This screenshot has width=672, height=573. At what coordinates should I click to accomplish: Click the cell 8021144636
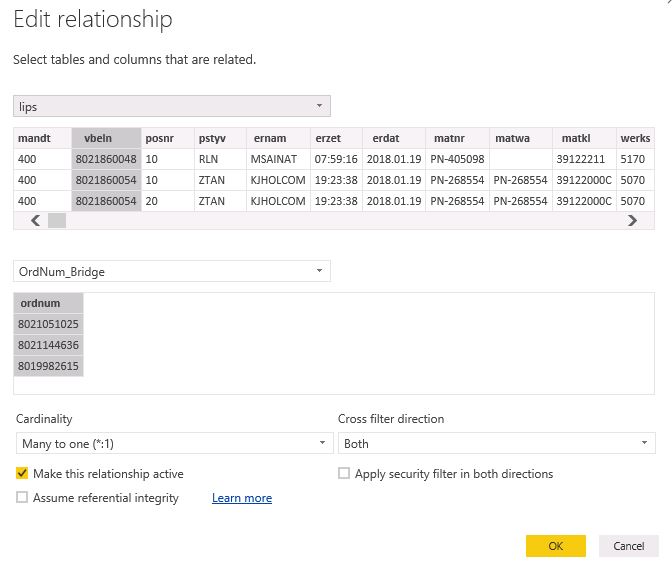48,345
